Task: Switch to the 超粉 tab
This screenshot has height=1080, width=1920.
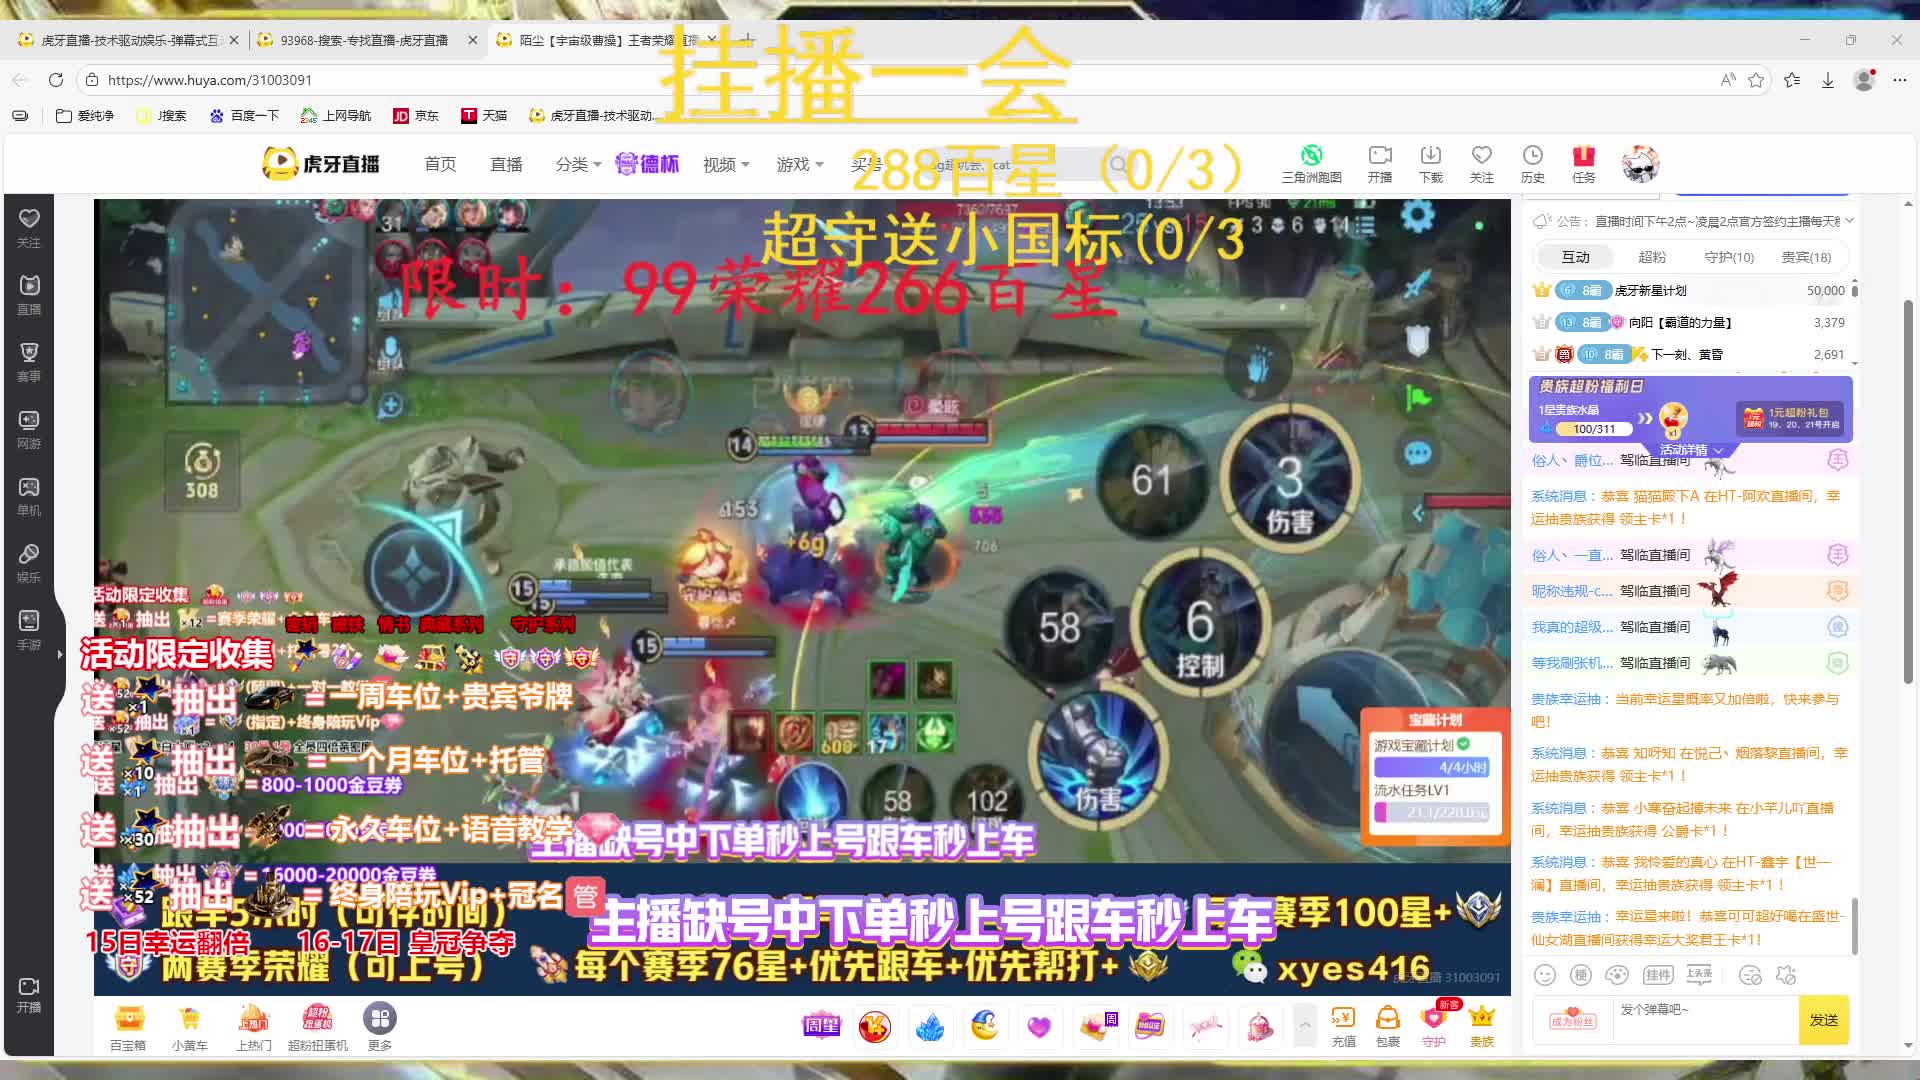Action: [x=1652, y=257]
